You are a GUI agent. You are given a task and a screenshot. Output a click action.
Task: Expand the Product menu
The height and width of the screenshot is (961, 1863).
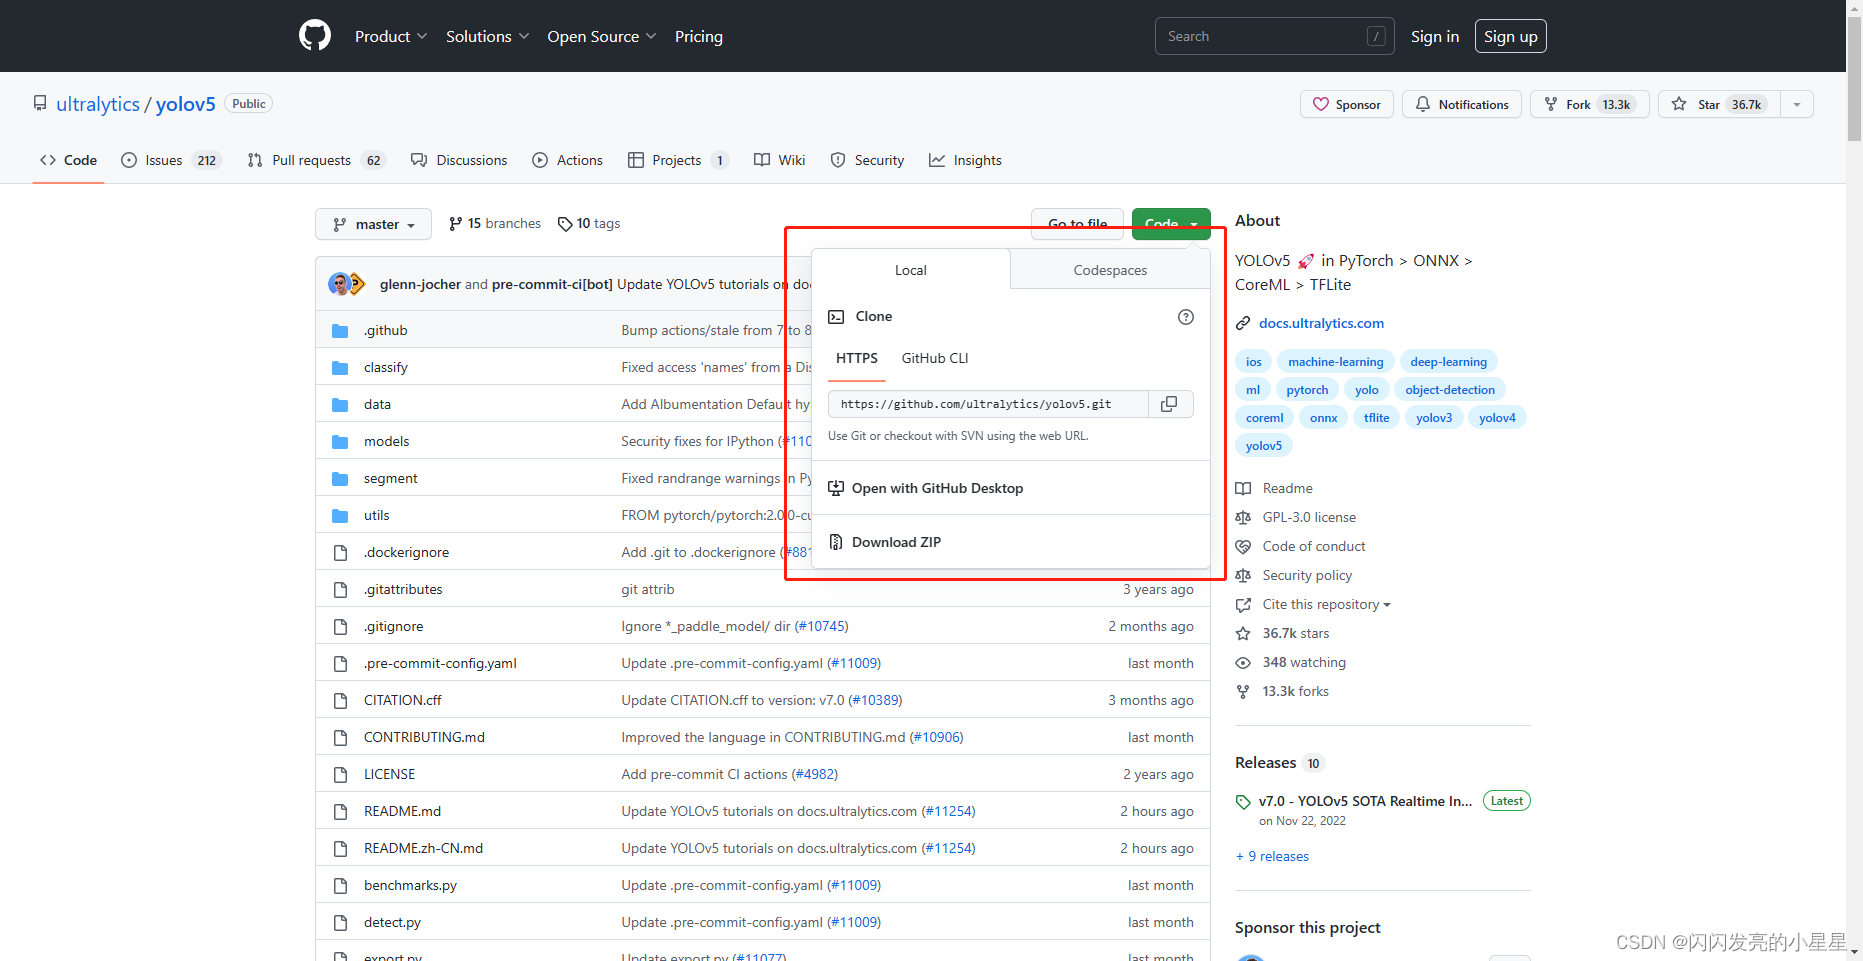391,36
